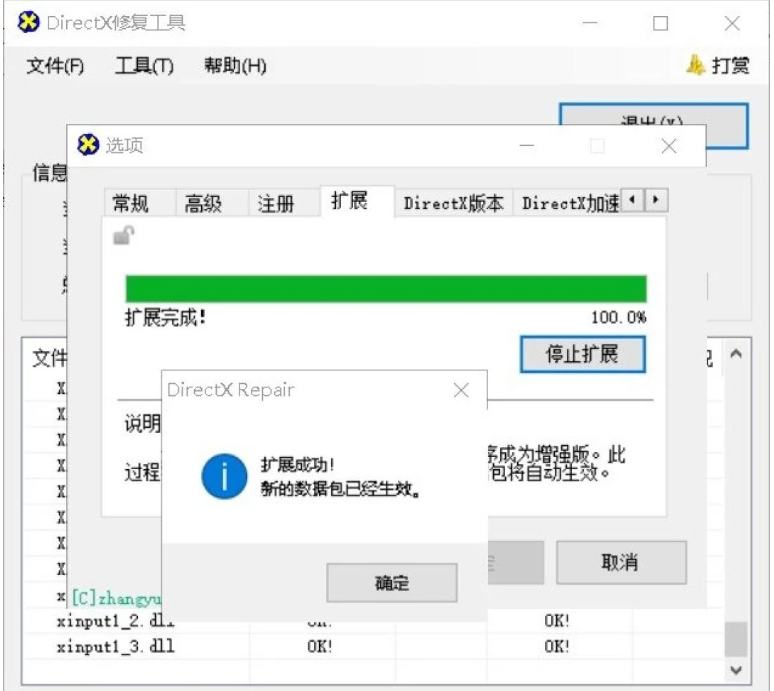
Task: Select the 注册 tab
Action: click(x=276, y=203)
